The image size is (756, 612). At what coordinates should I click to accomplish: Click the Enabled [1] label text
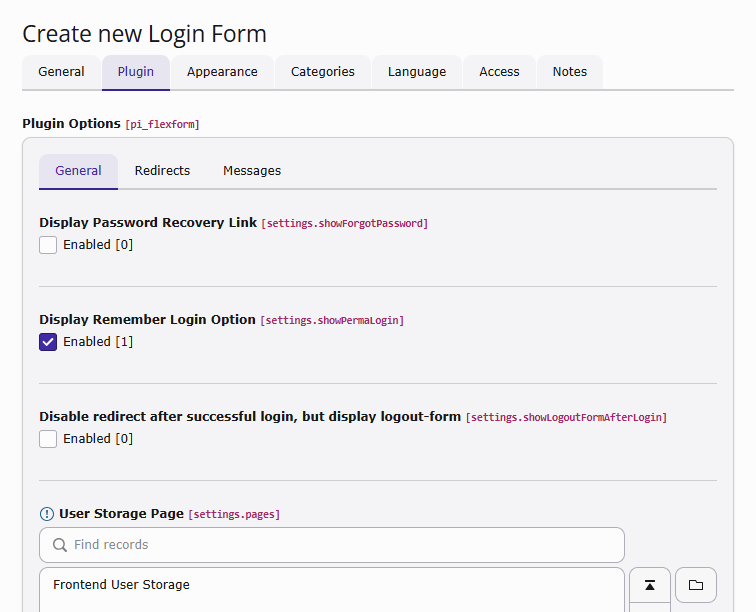98,342
